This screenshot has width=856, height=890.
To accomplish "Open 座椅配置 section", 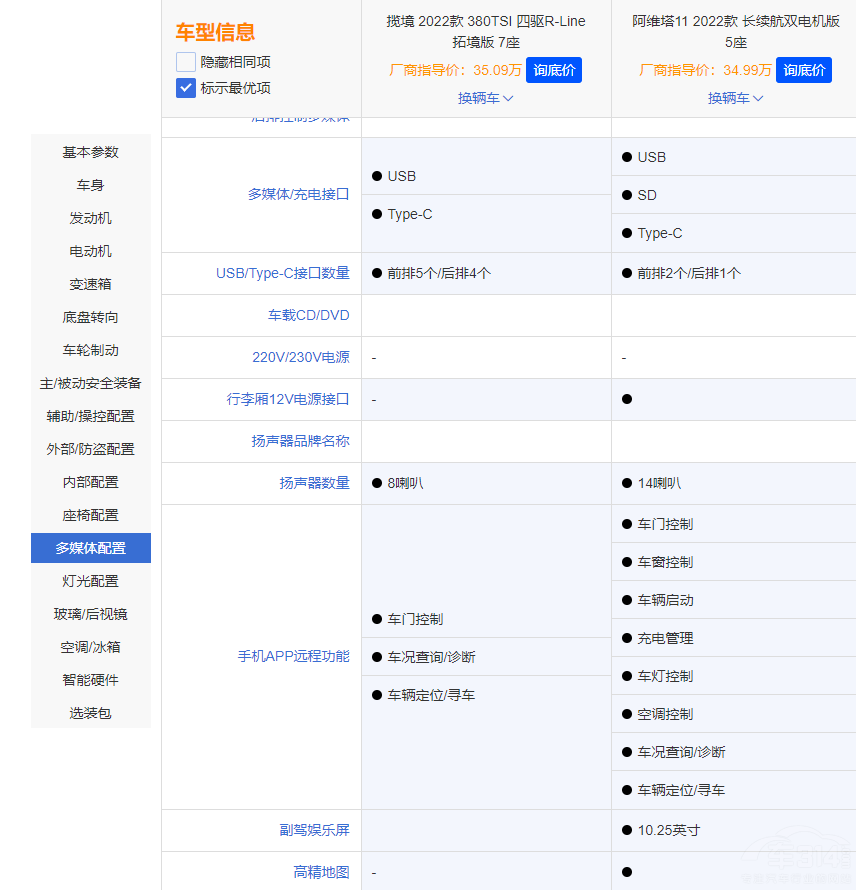I will tap(91, 515).
